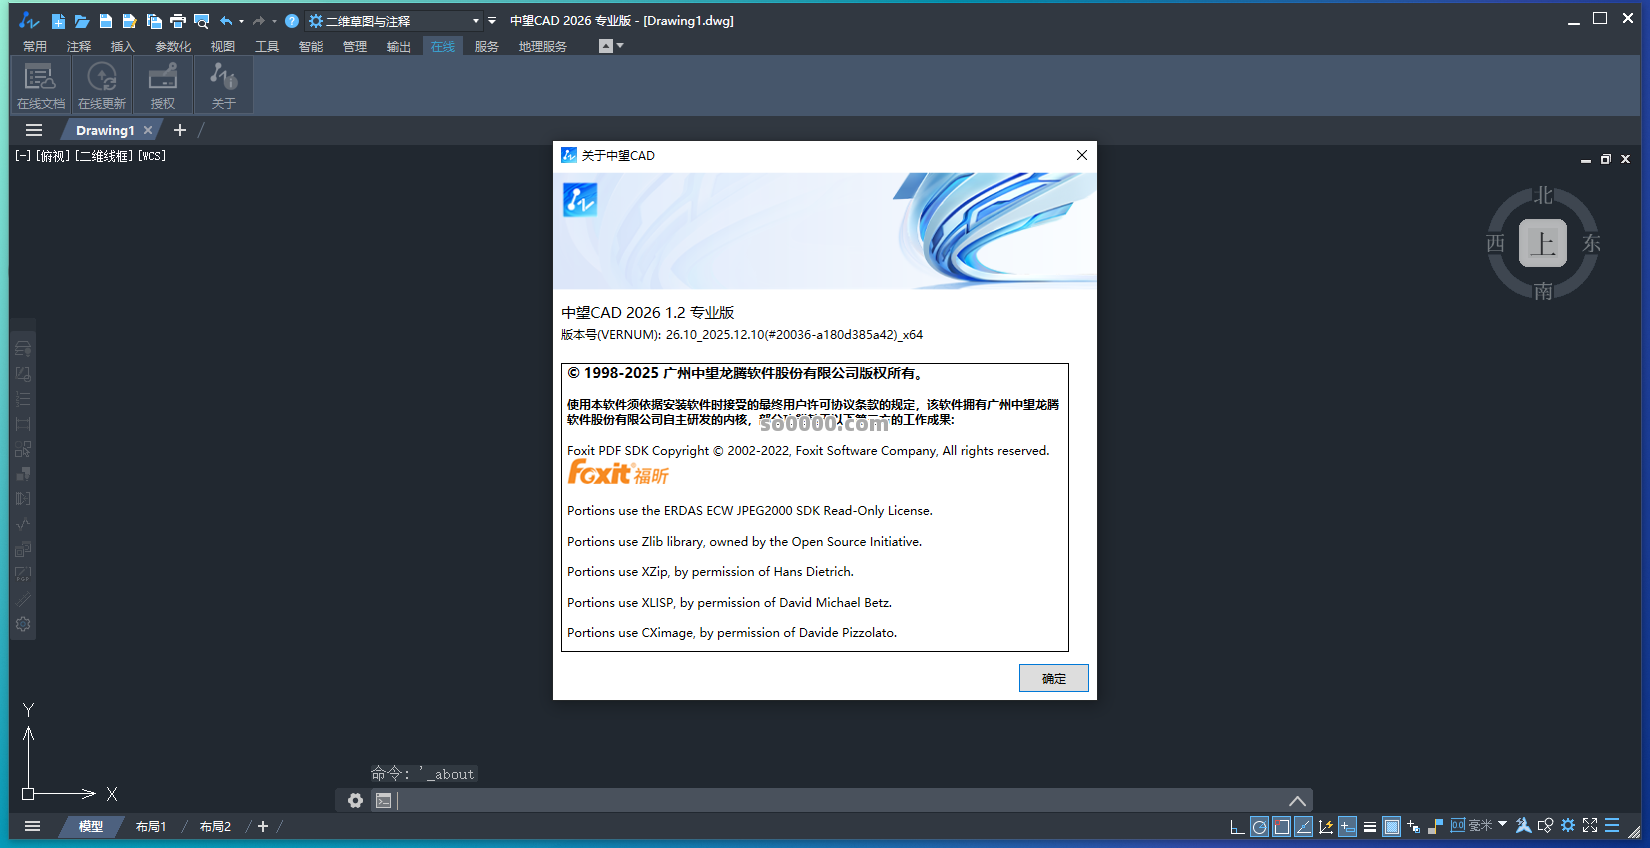Click the Save As icon with pencil
This screenshot has width=1650, height=848.
pos(130,21)
